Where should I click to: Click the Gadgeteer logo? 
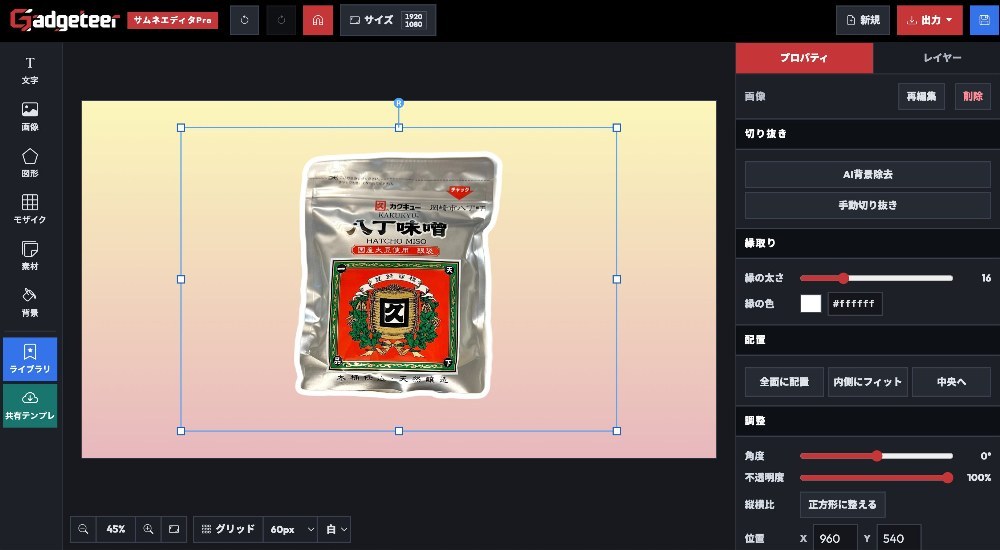pos(64,20)
